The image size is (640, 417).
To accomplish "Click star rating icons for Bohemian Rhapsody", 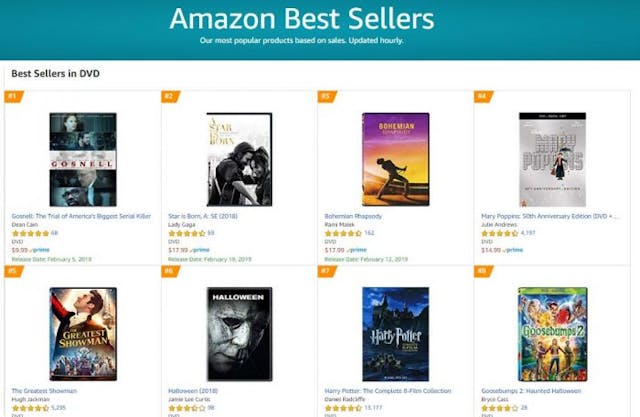I will click(342, 233).
